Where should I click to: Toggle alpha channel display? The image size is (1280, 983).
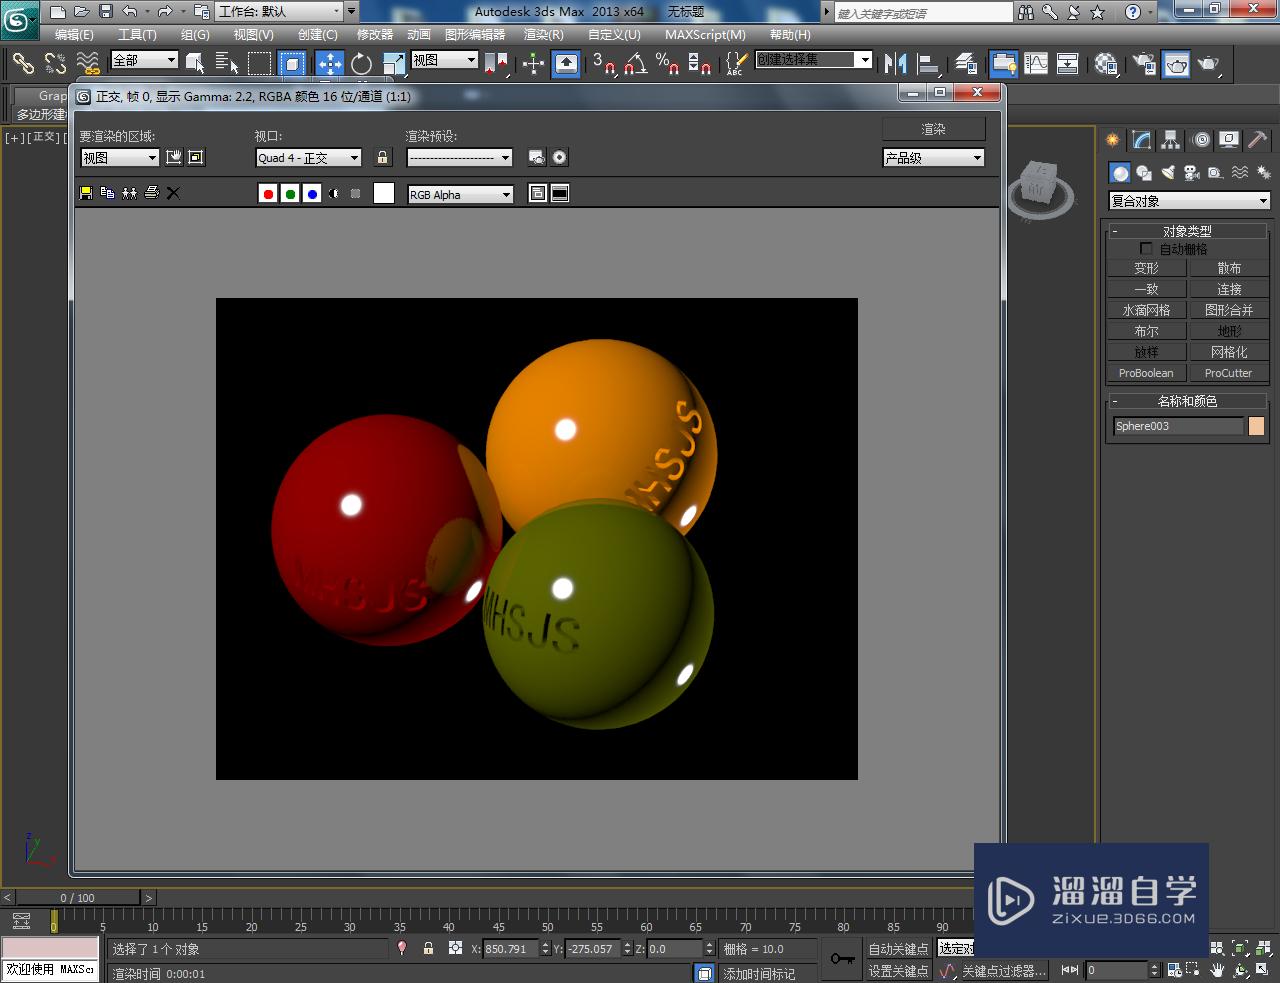(x=334, y=194)
